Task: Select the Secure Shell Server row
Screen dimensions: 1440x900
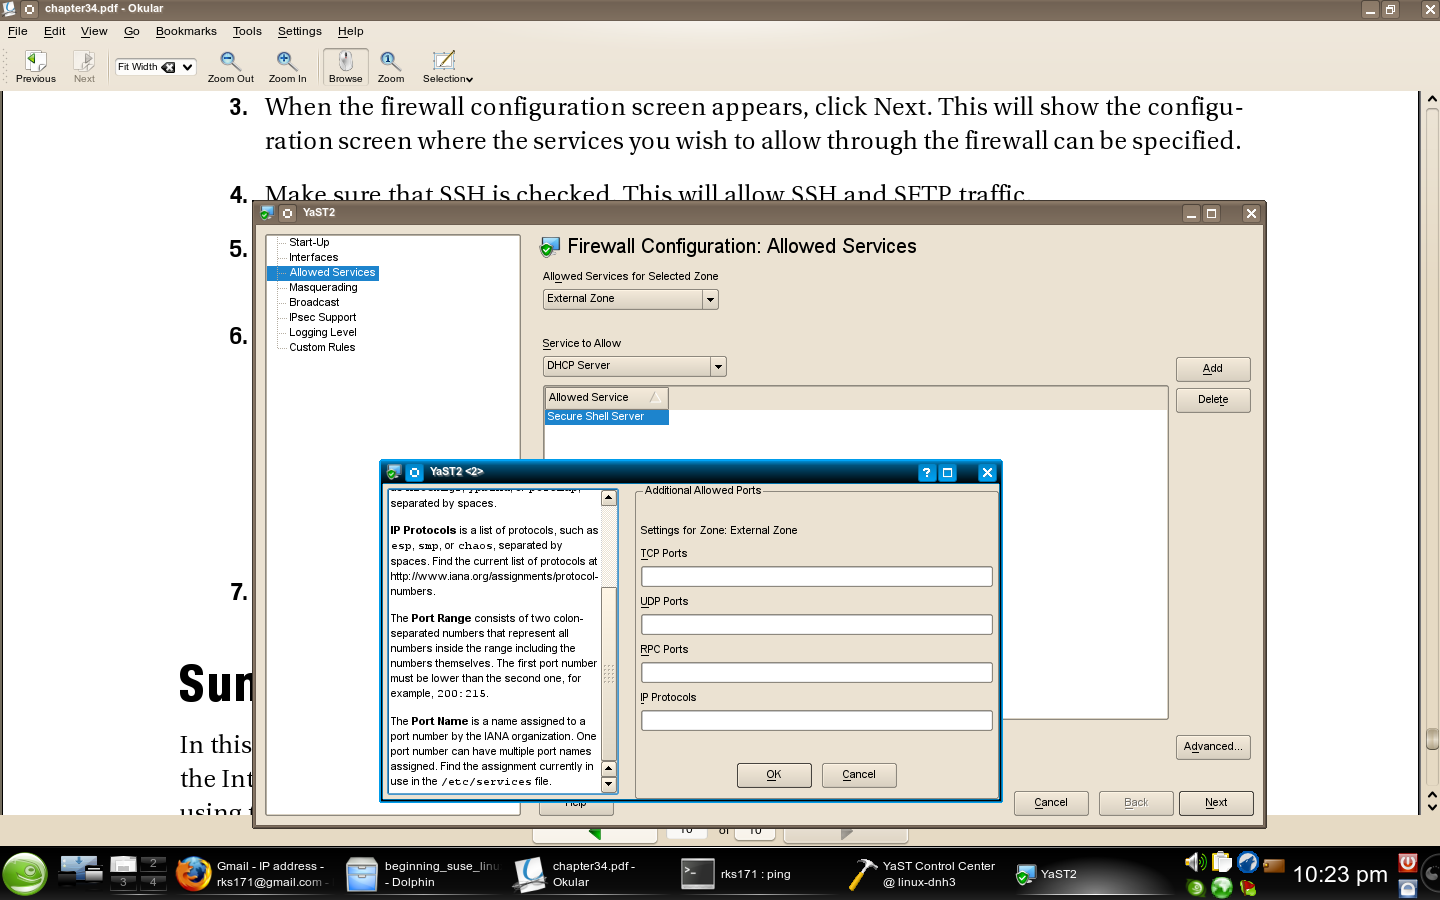Action: 606,417
